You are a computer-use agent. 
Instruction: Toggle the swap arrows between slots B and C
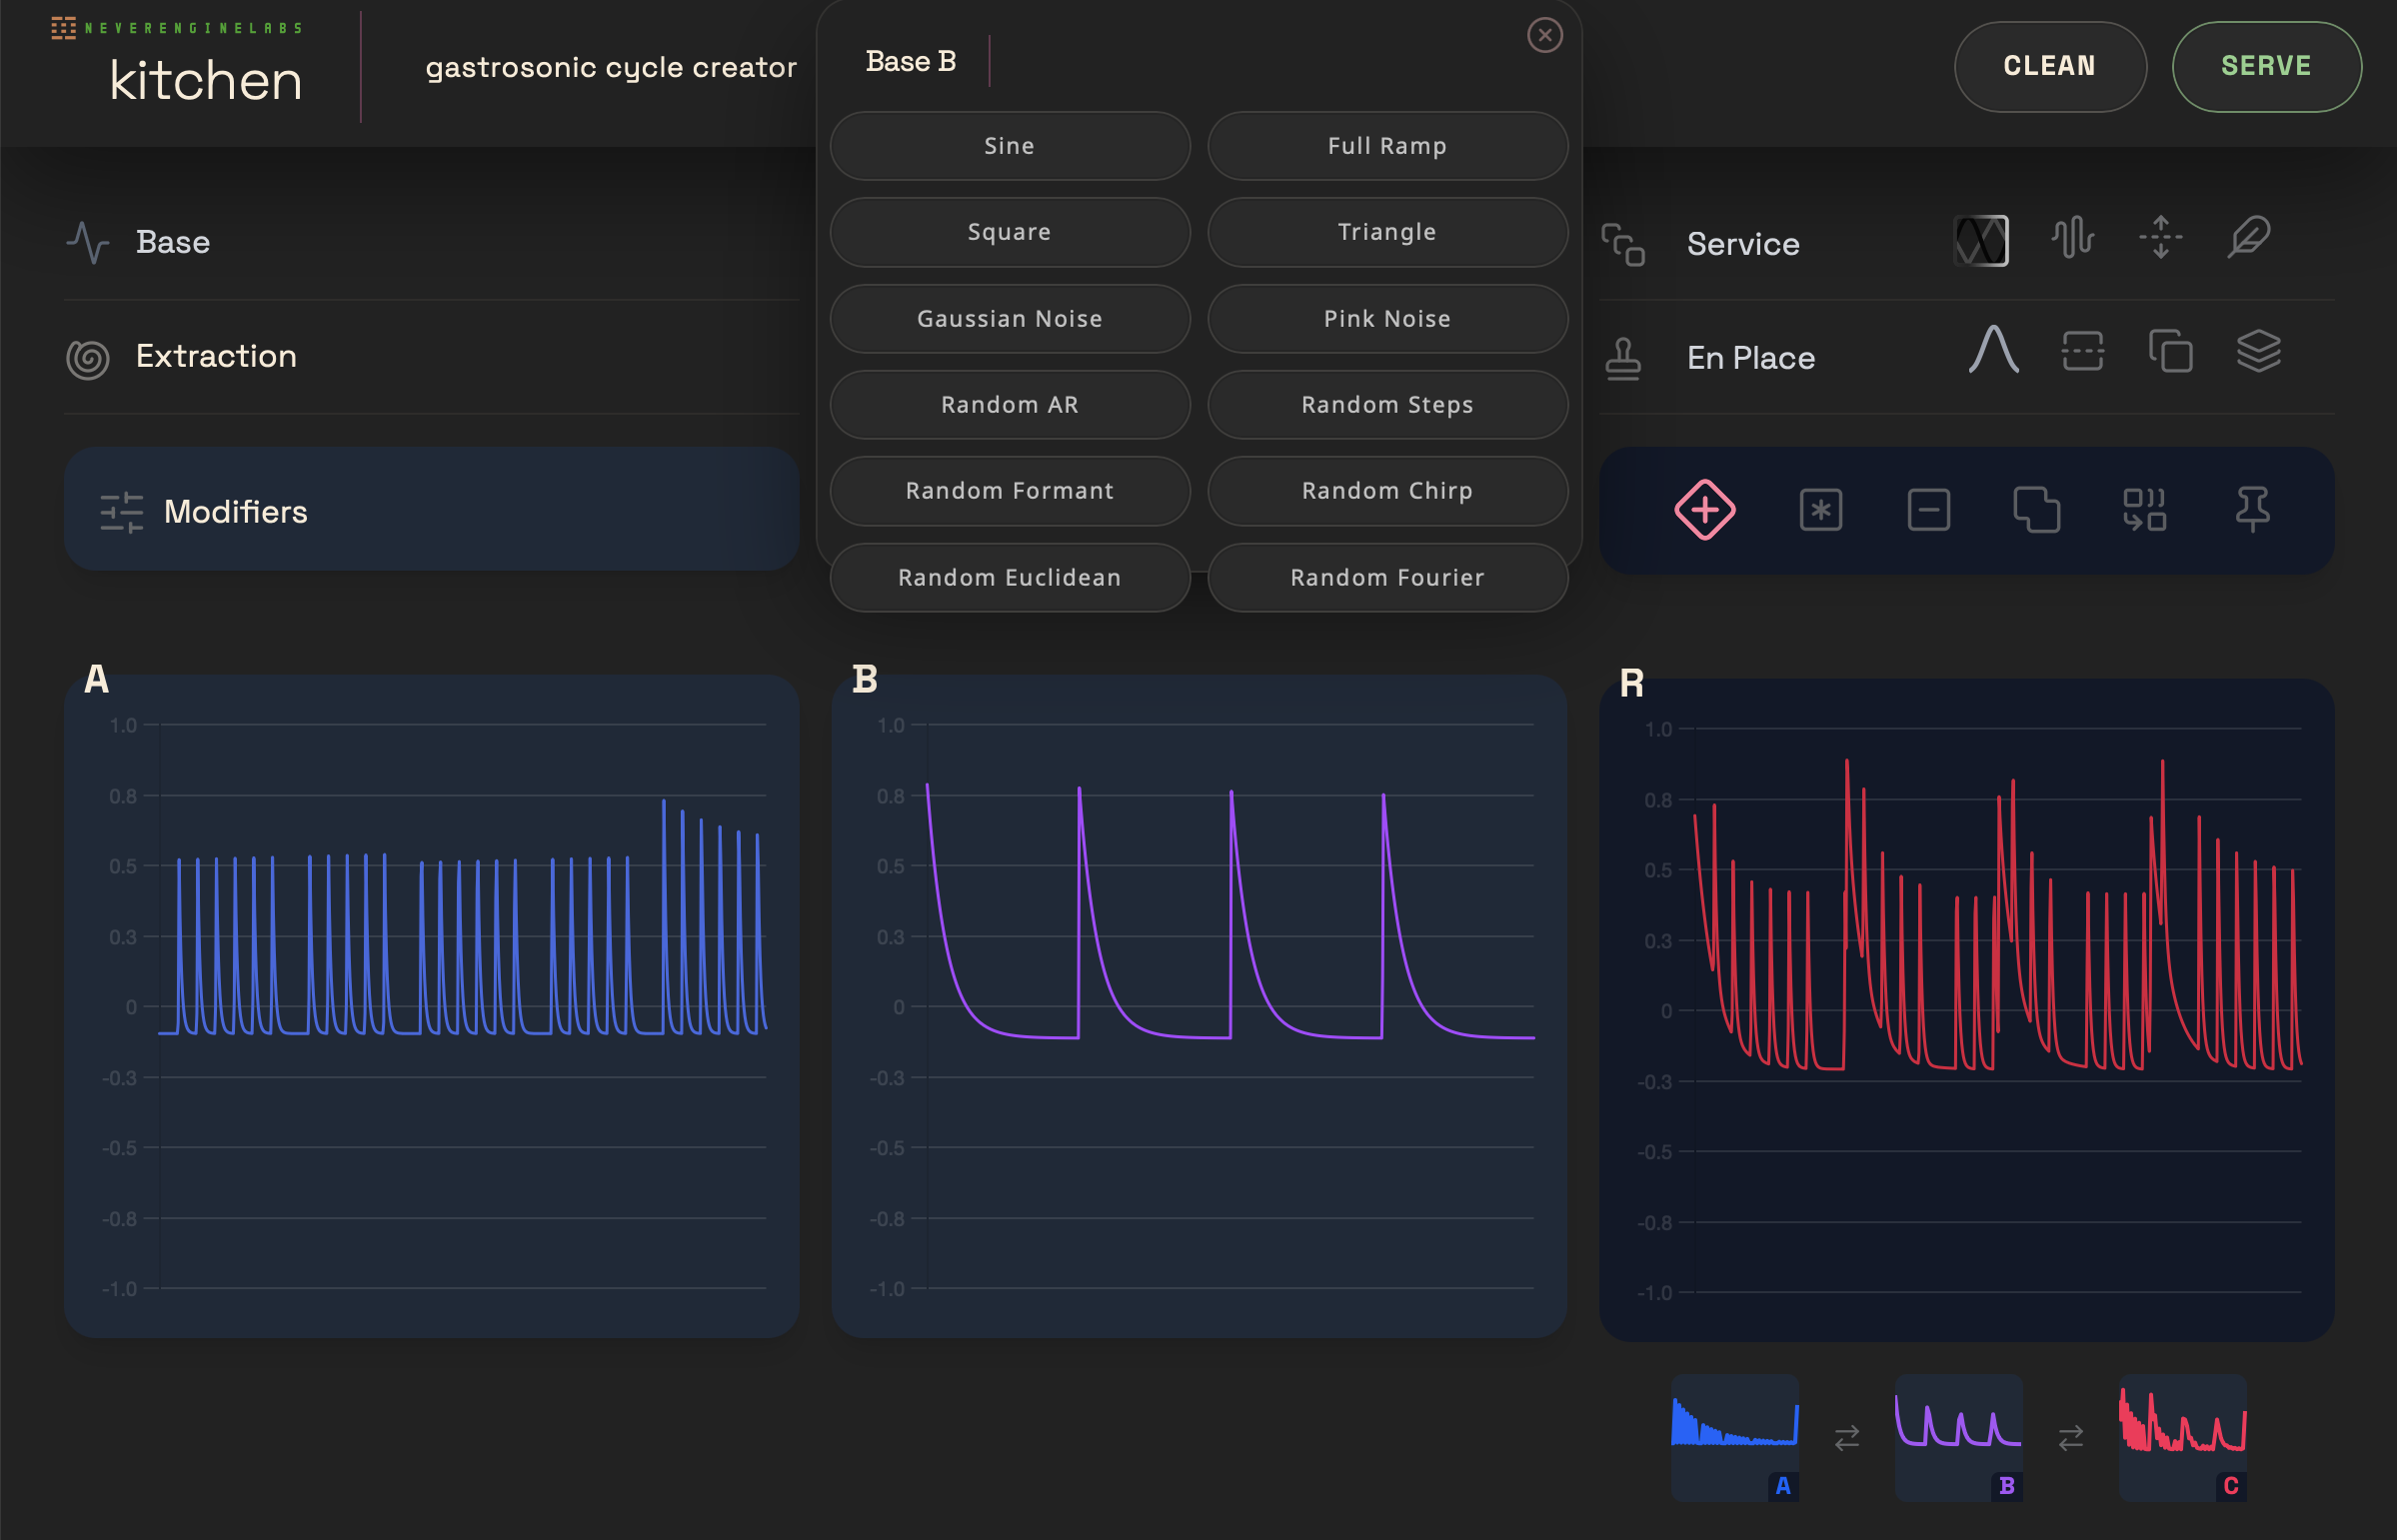coord(2070,1438)
